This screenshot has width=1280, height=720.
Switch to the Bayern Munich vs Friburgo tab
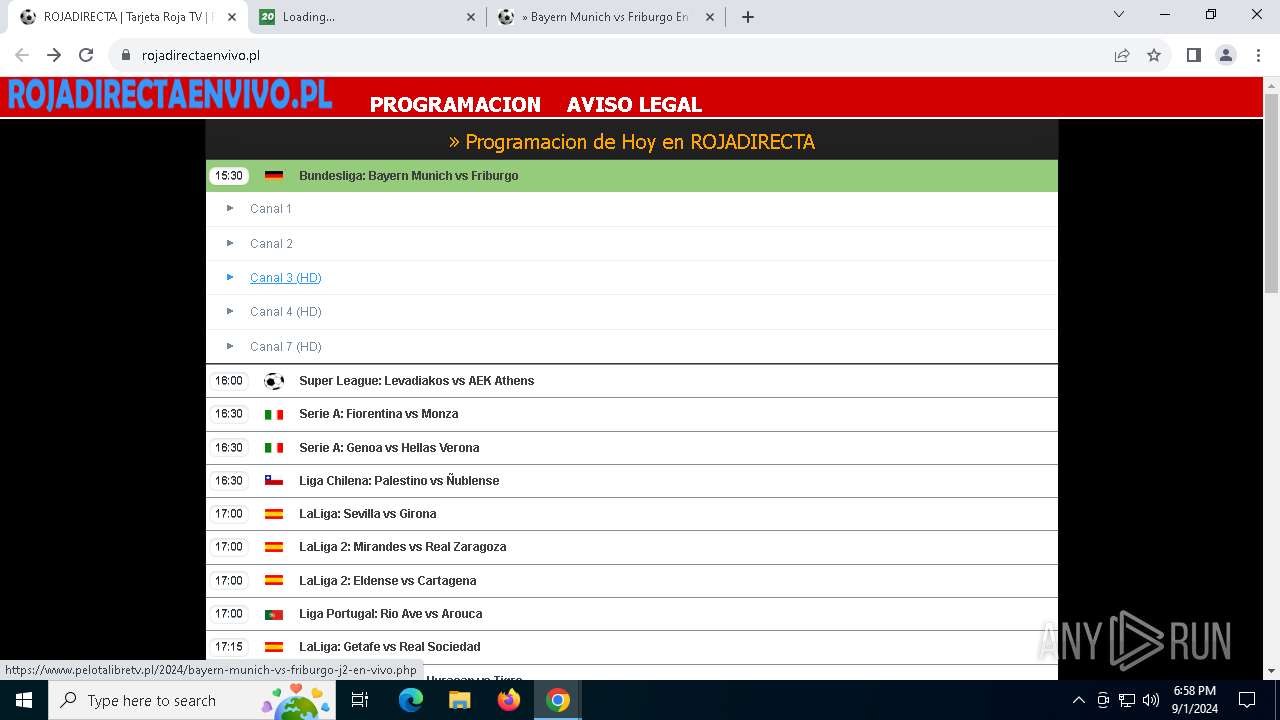point(606,17)
